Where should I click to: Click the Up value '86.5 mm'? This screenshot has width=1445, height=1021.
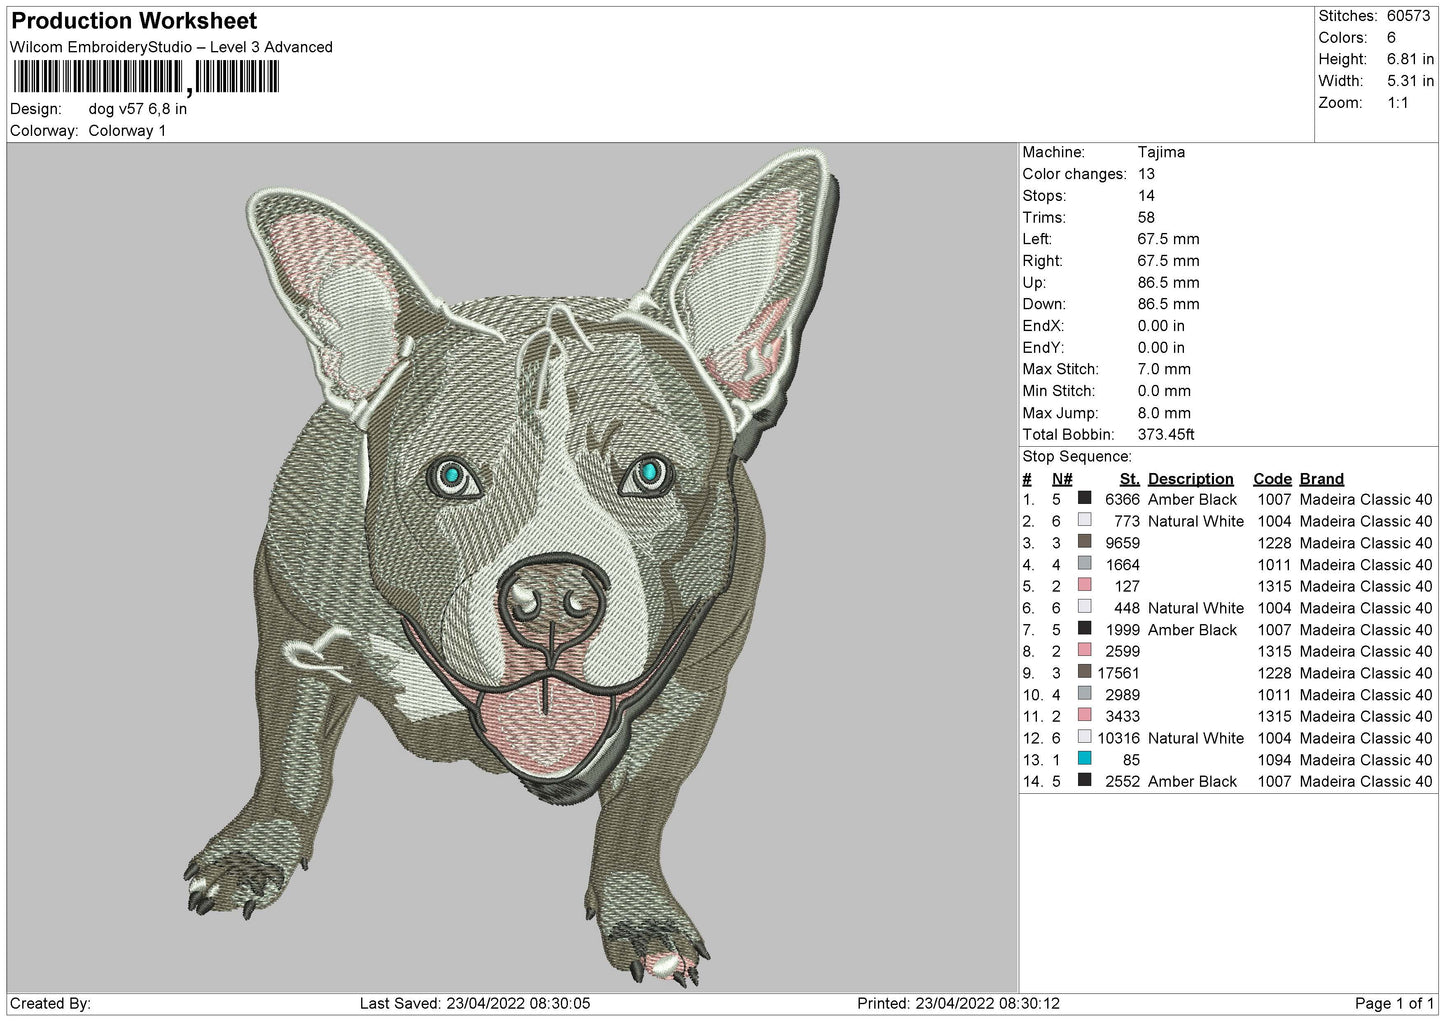click(1168, 283)
